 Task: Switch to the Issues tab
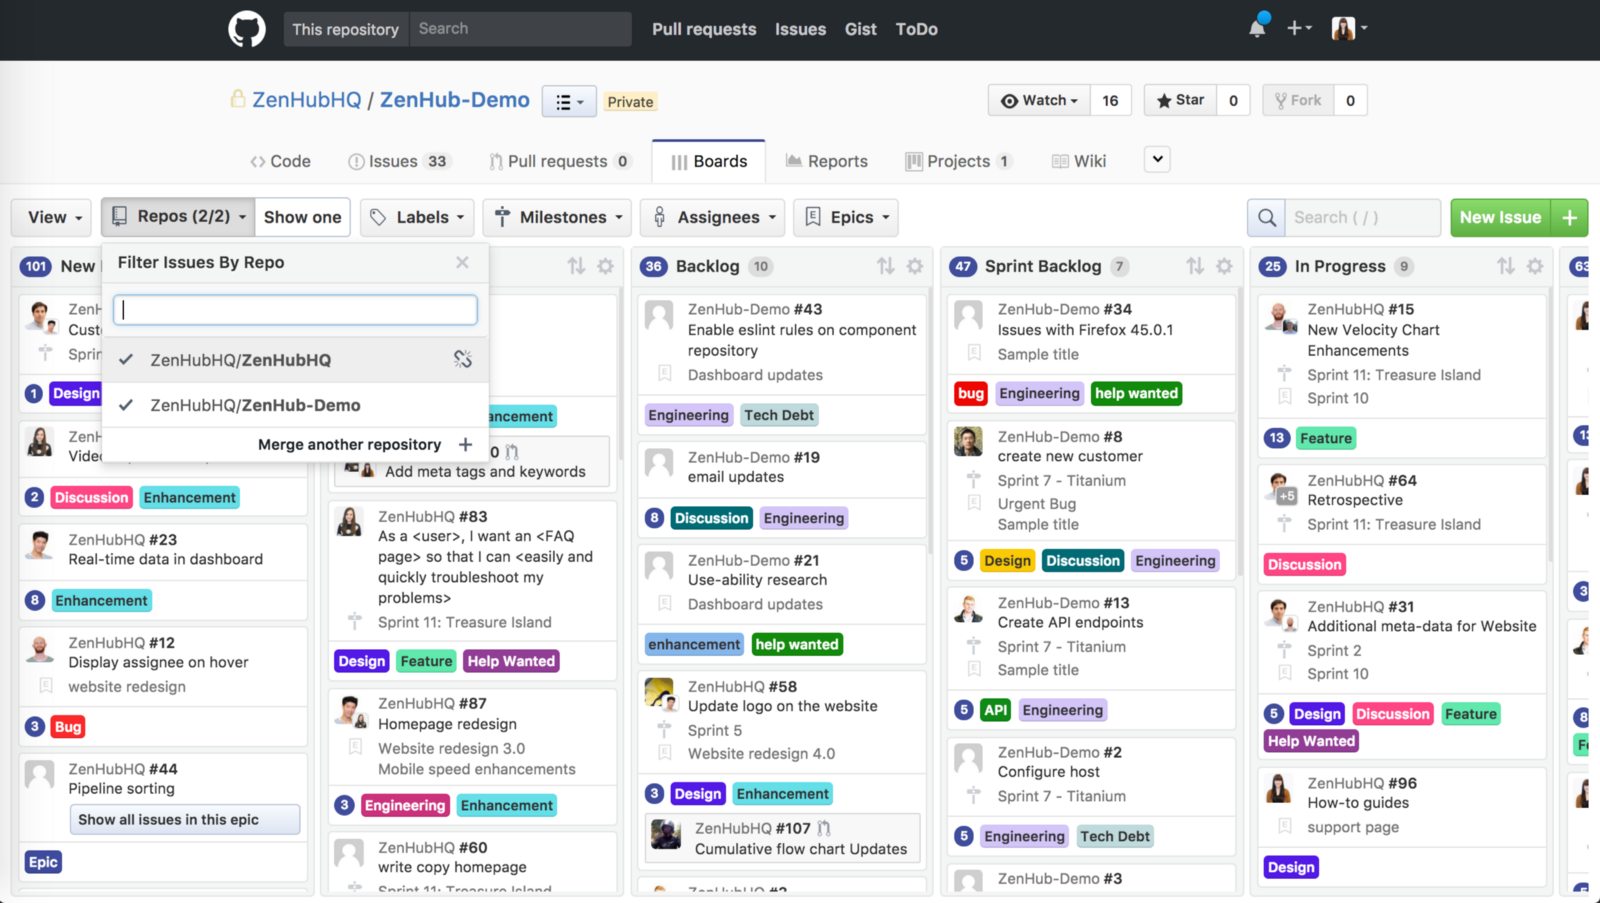point(399,161)
